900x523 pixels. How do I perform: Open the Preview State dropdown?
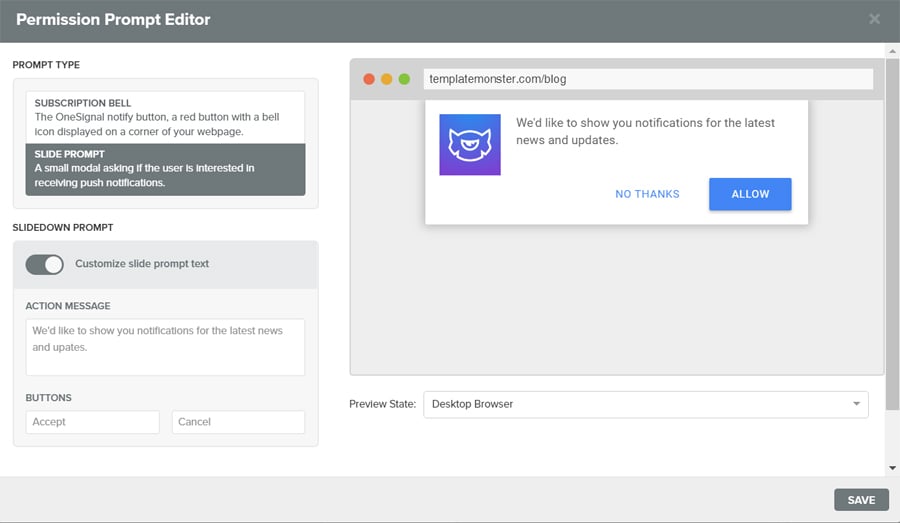[x=646, y=404]
